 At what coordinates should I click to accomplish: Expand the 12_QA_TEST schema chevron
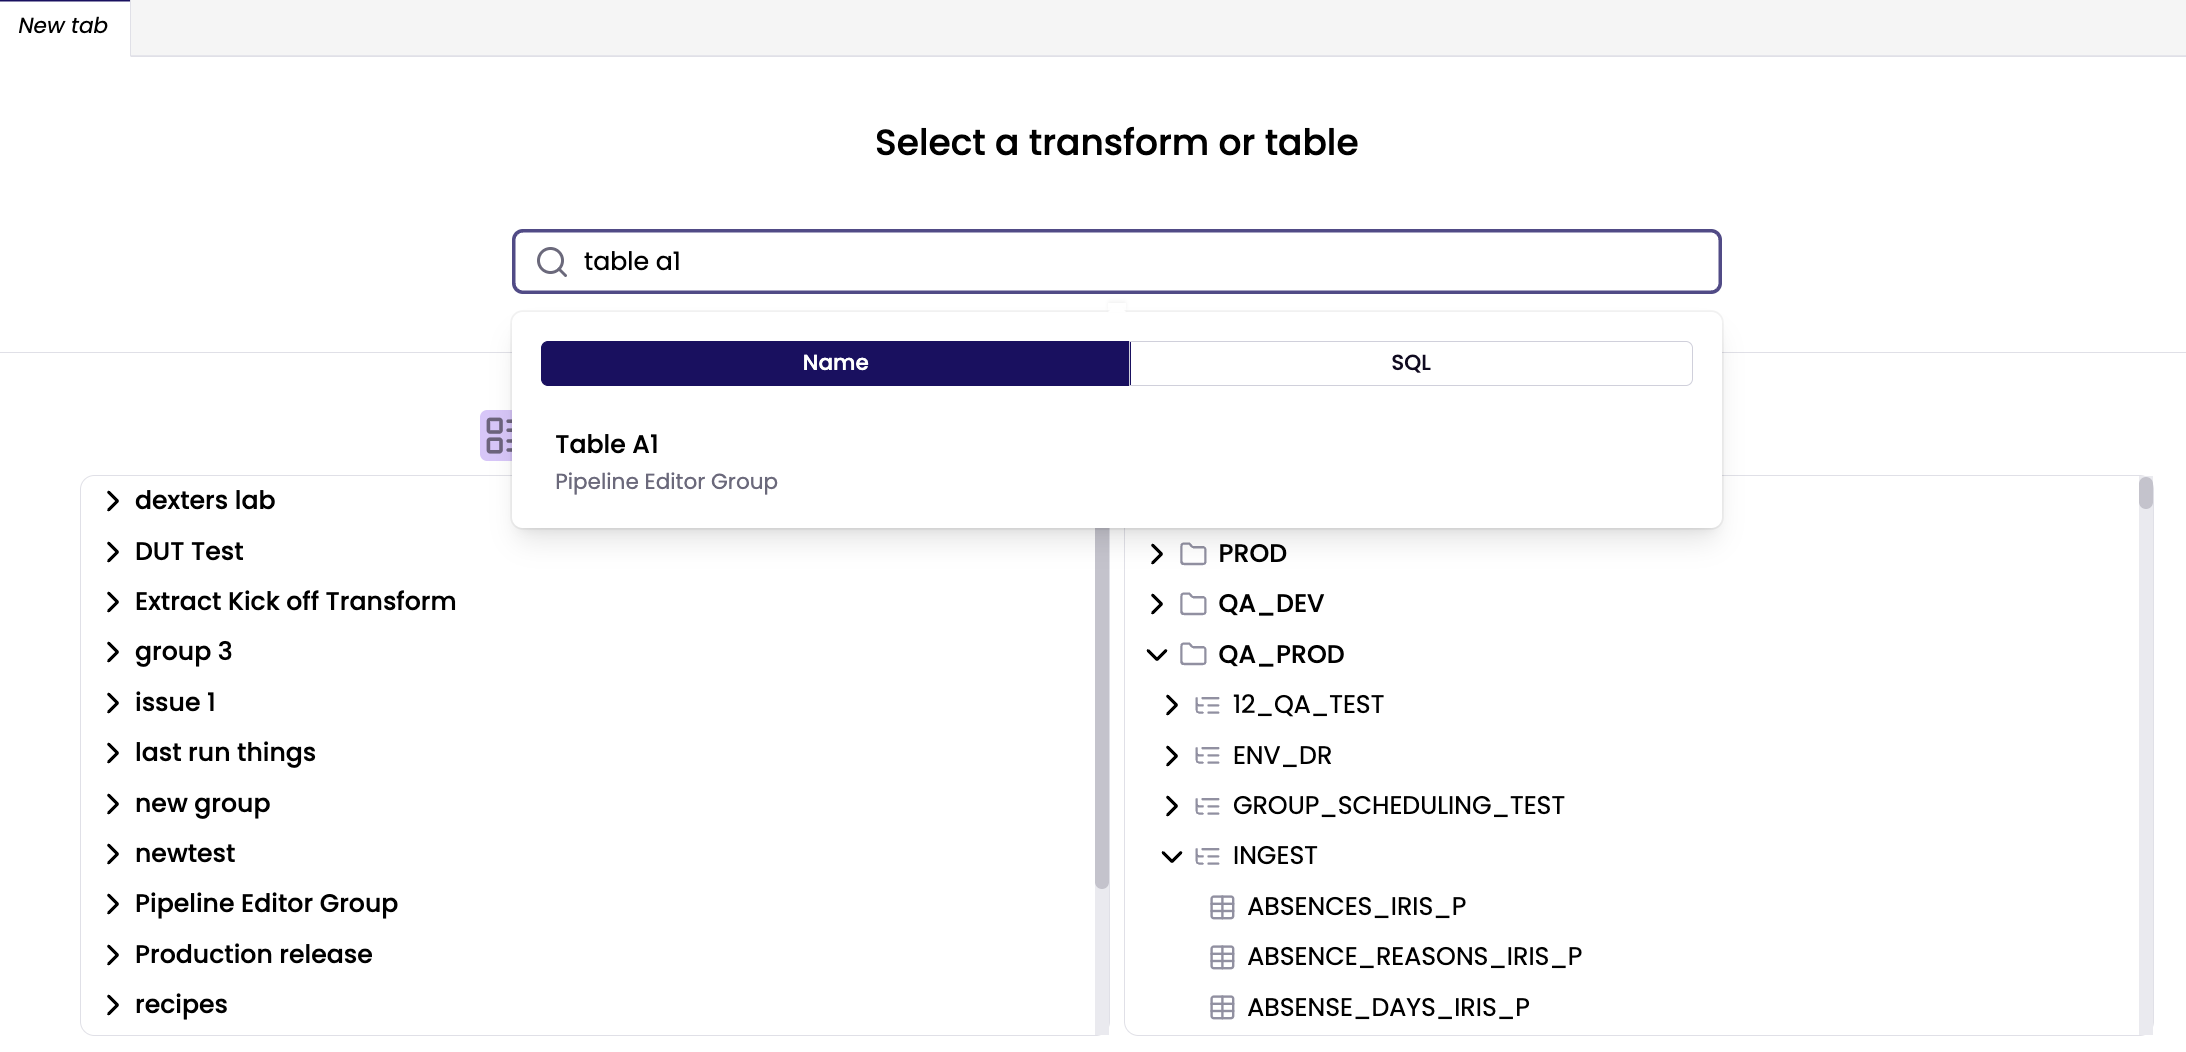coord(1172,705)
